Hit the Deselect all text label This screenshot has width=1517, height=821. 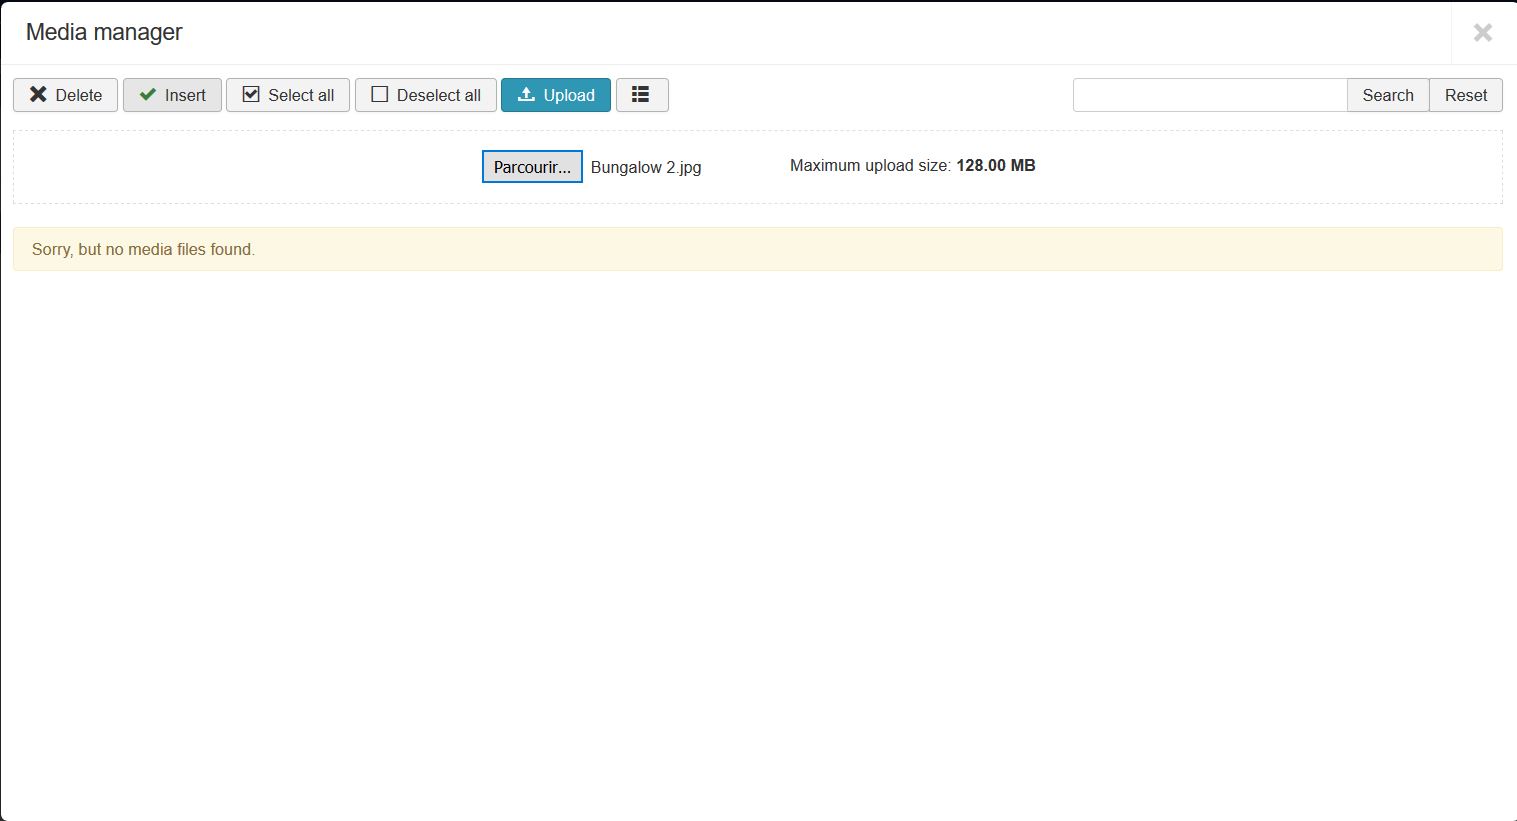(438, 95)
